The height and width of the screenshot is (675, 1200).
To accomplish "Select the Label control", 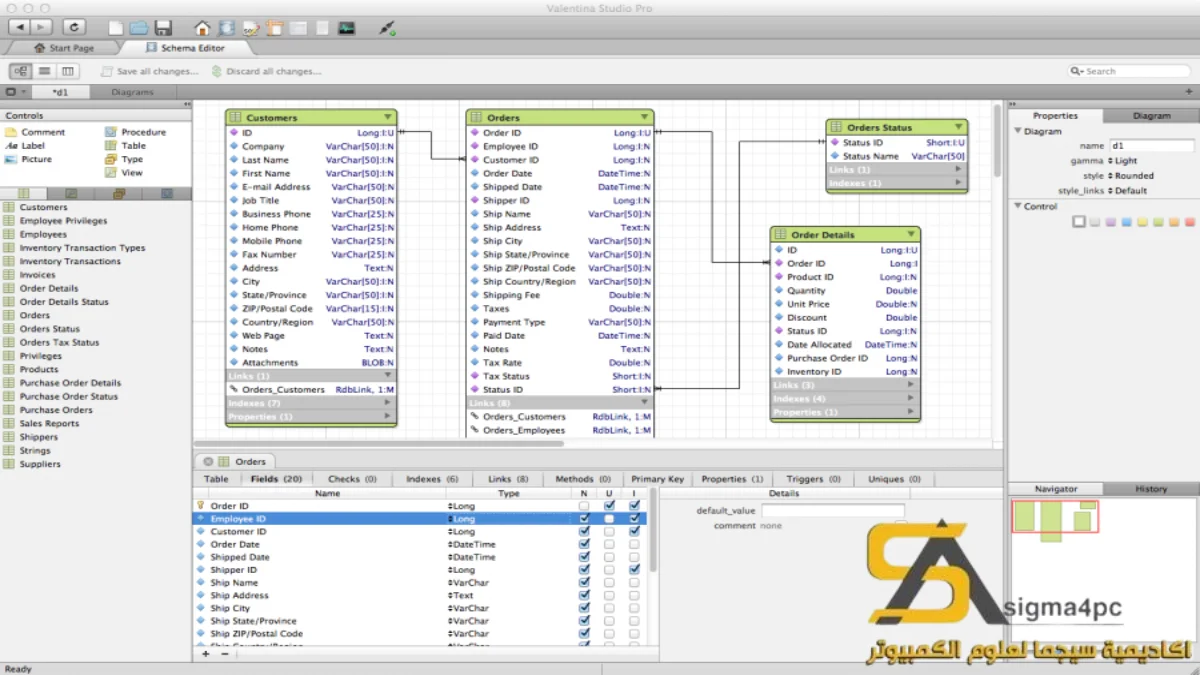I will 25,146.
